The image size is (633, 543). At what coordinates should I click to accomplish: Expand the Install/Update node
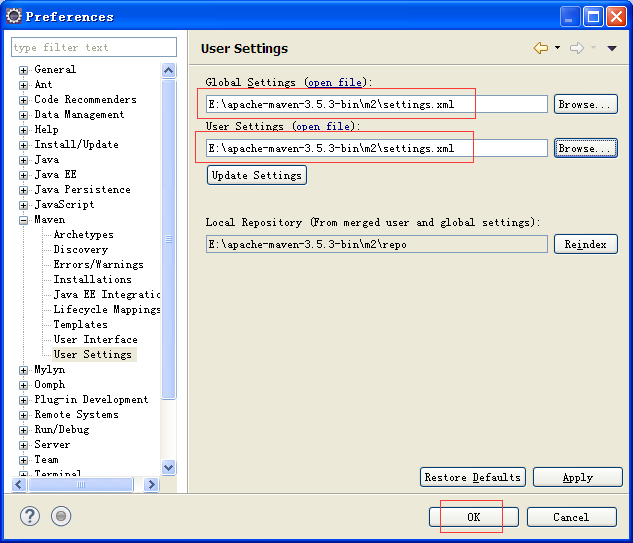[23, 145]
